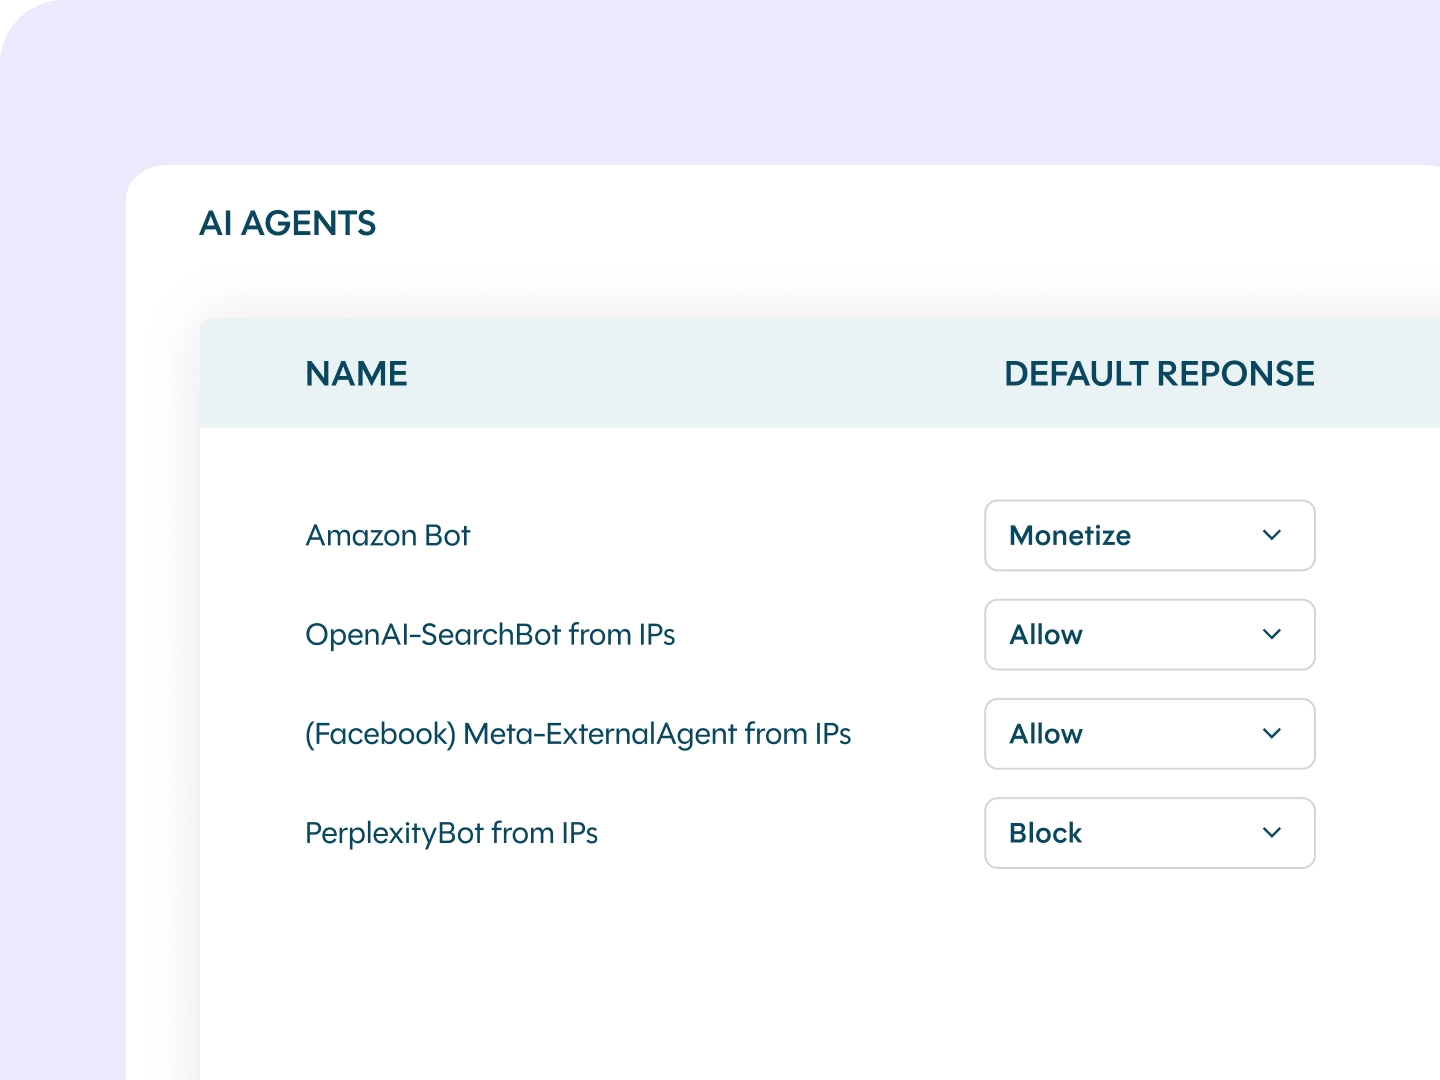Click the empty white area below PerplexityBot row
Screen dimensions: 1440x1080
(700, 970)
